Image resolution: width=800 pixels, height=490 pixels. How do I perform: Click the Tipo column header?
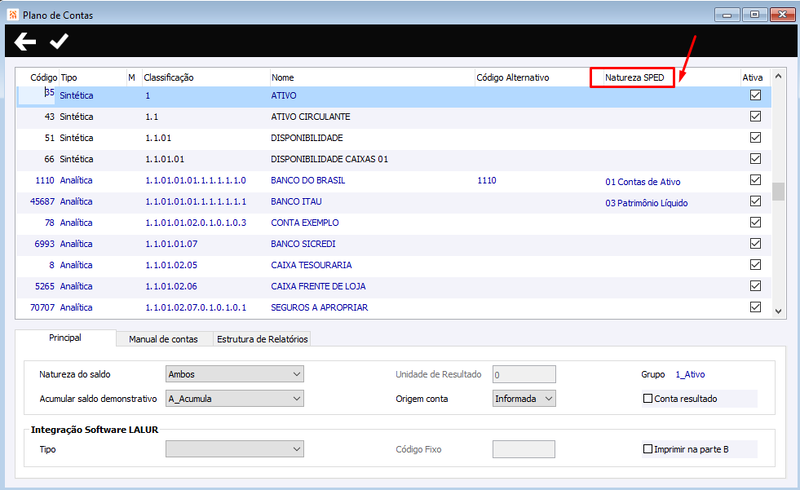69,78
